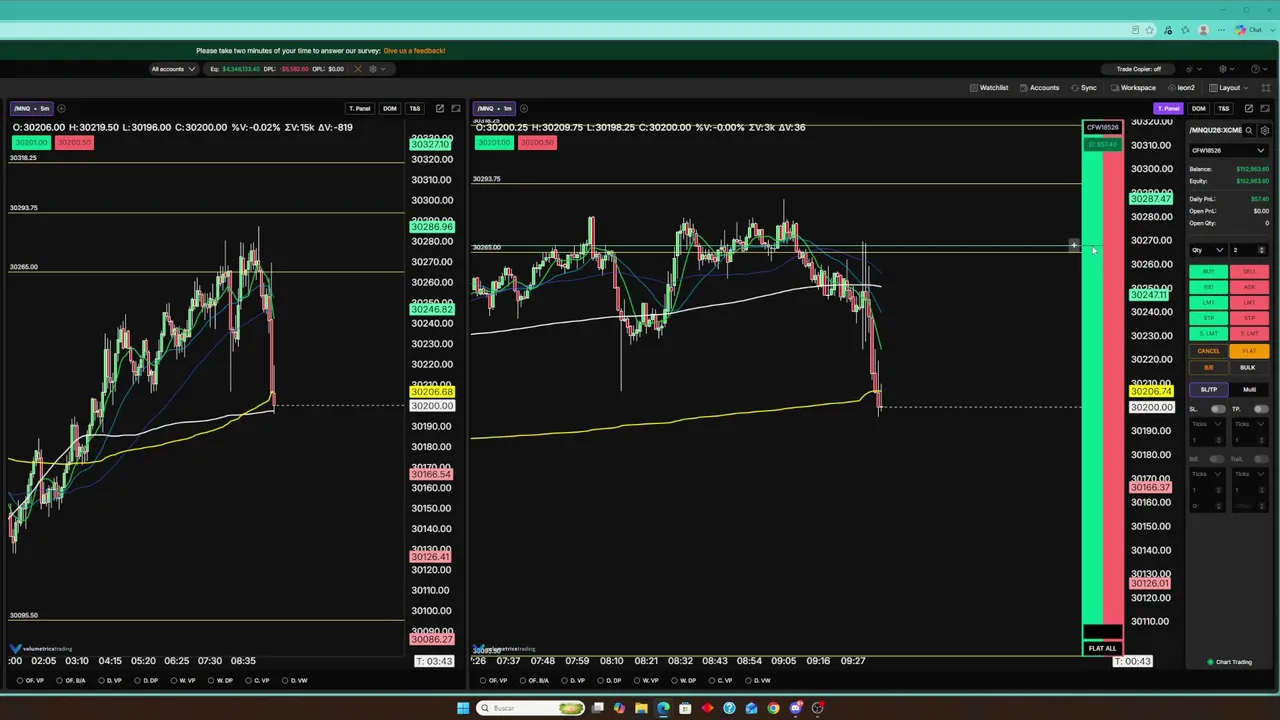
Task: Switch to SL/TP tab
Action: (x=1209, y=390)
